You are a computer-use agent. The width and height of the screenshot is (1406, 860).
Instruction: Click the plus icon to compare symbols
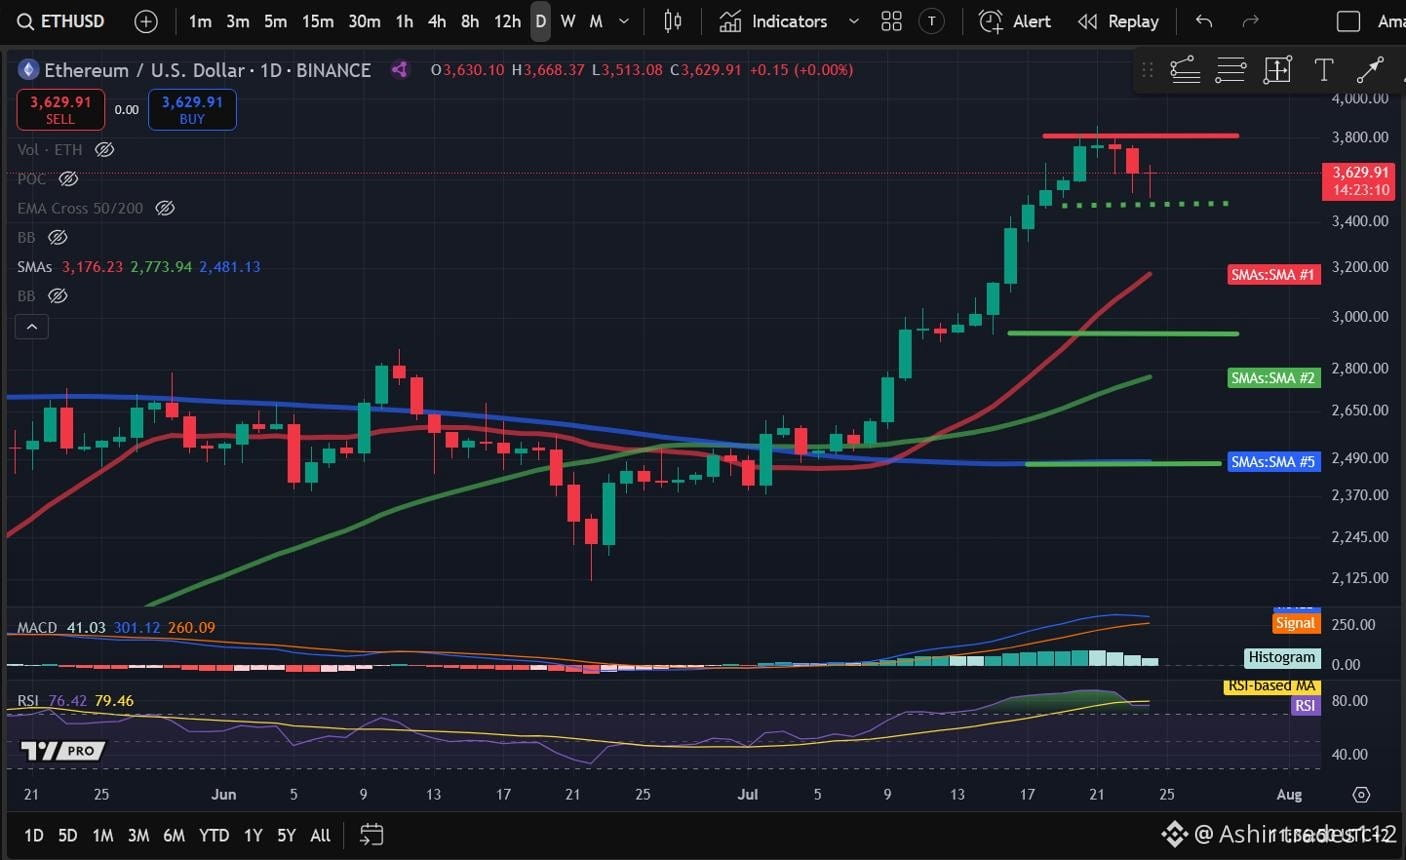(x=146, y=21)
